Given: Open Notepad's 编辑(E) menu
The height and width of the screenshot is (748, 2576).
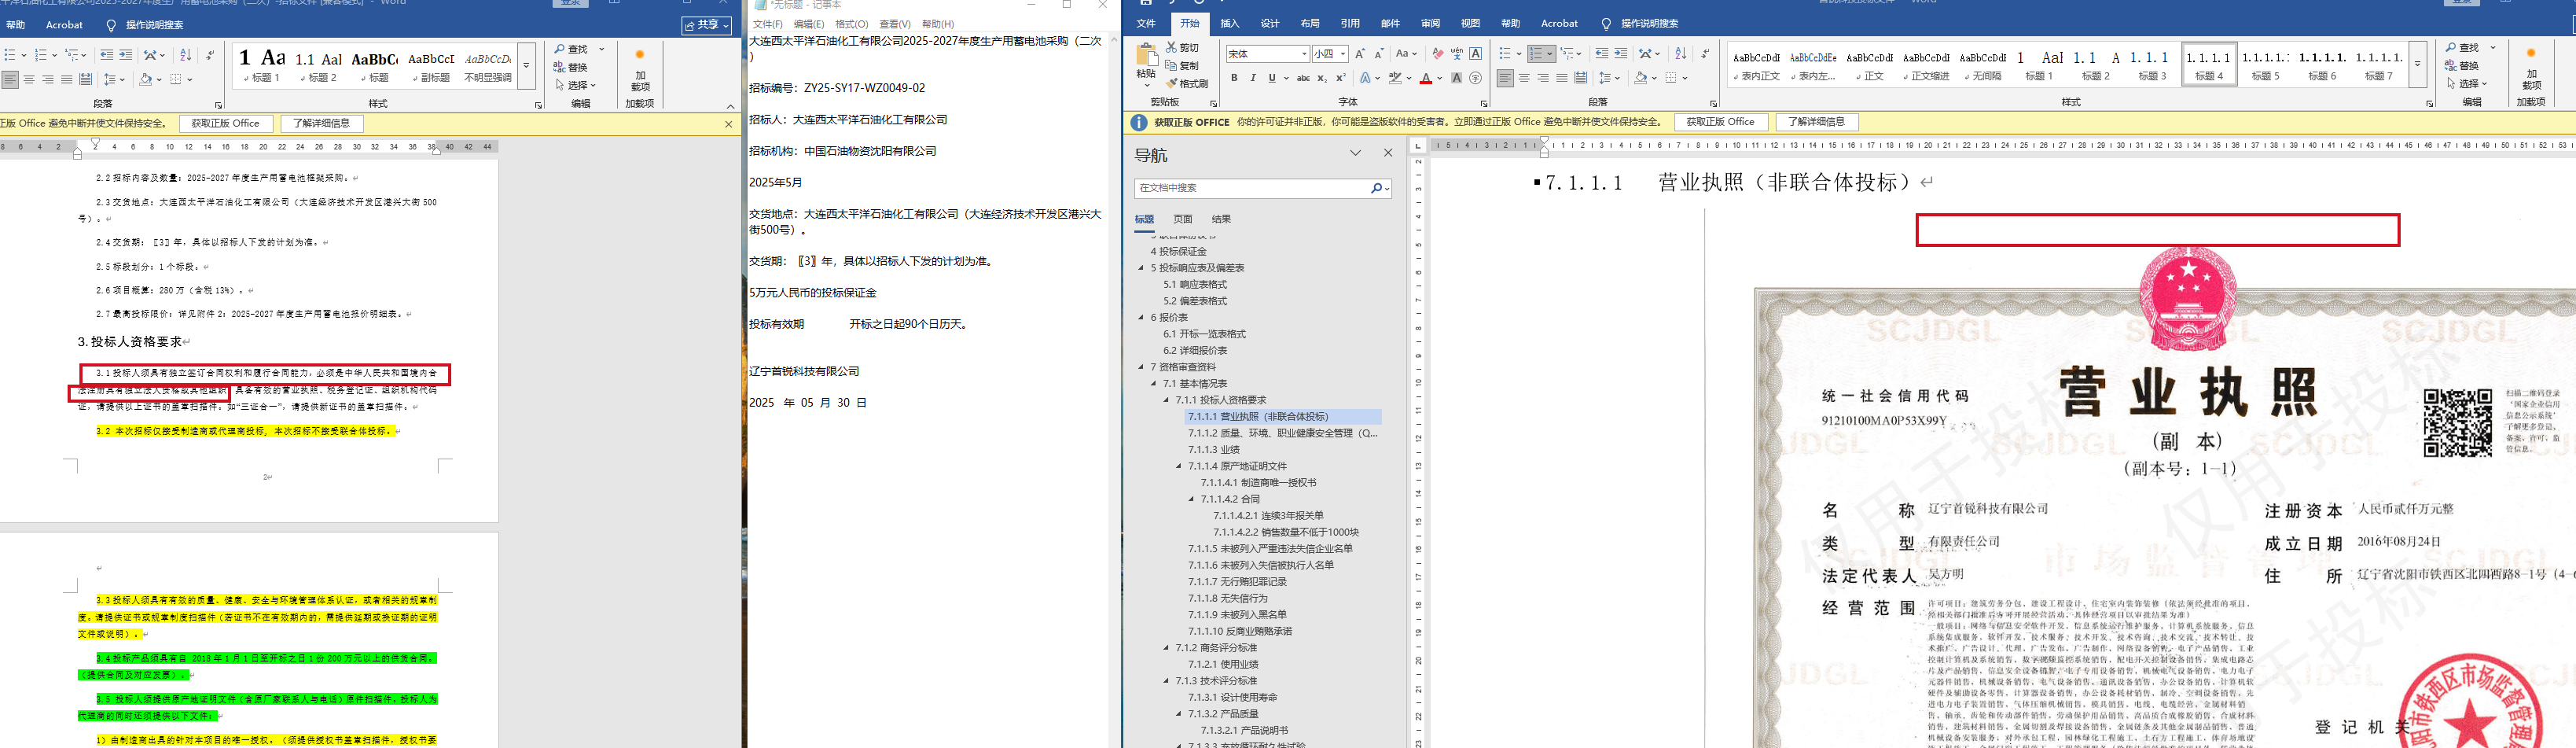Looking at the screenshot, I should pos(809,24).
